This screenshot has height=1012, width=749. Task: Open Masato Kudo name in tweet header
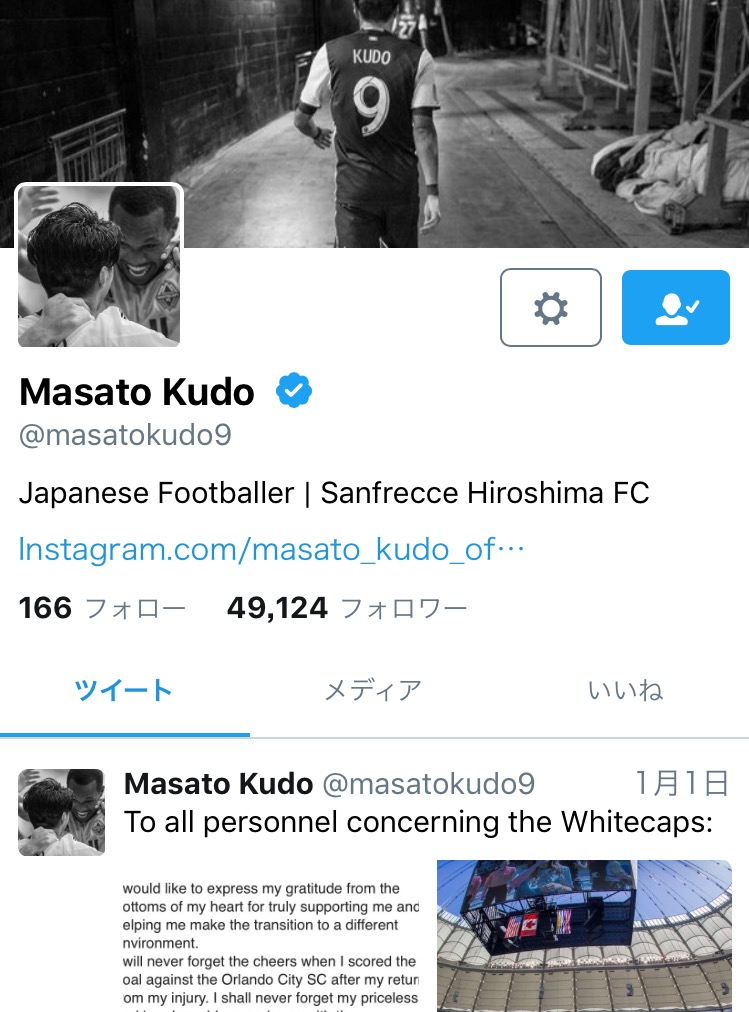(x=218, y=784)
